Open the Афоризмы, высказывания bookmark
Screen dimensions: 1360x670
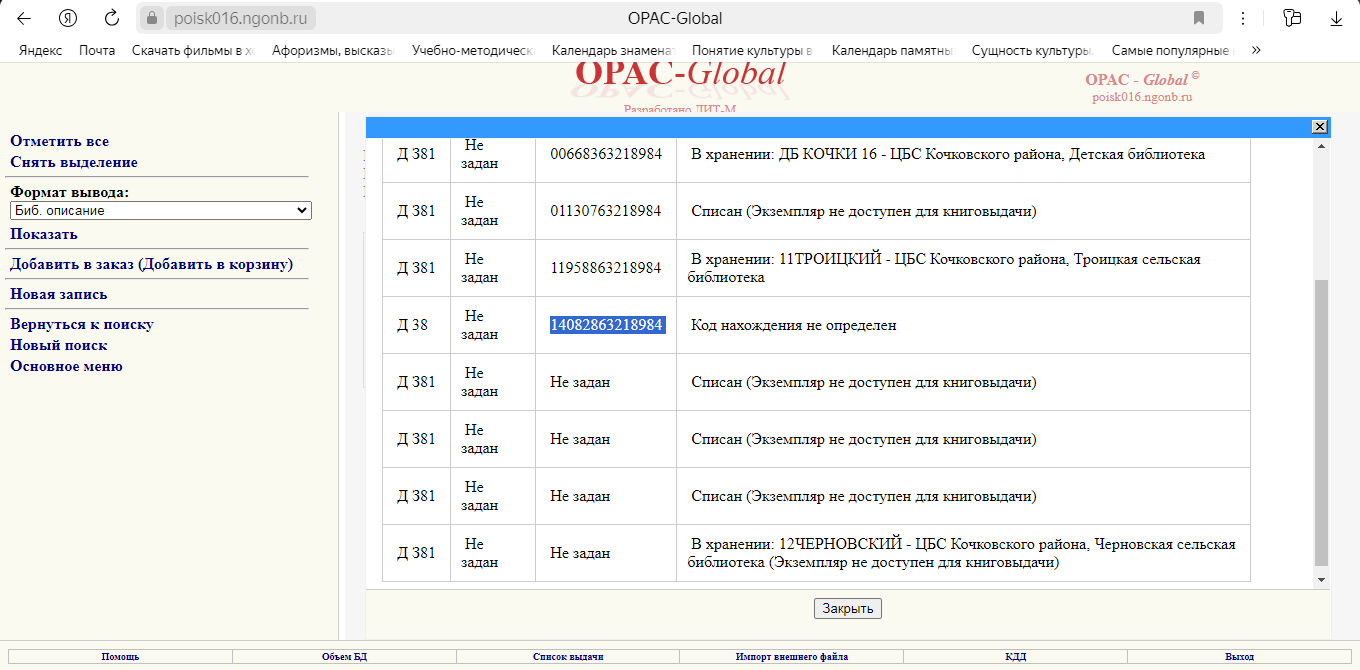tap(334, 50)
